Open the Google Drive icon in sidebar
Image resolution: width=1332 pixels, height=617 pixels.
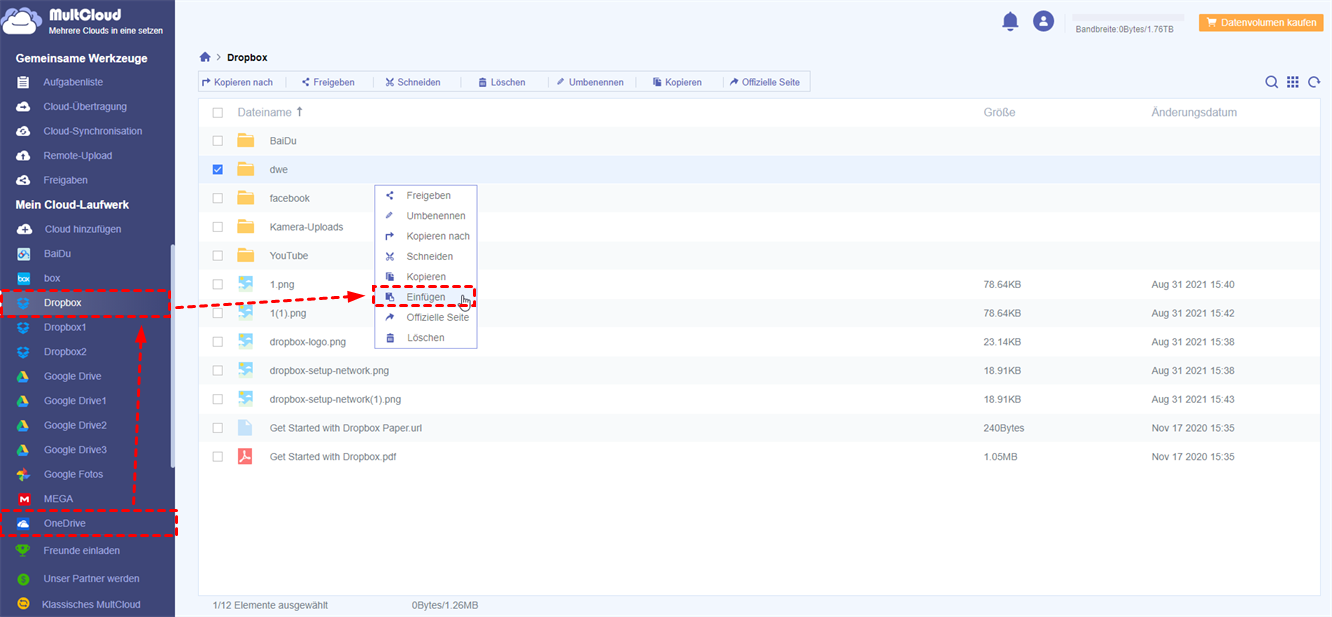24,376
